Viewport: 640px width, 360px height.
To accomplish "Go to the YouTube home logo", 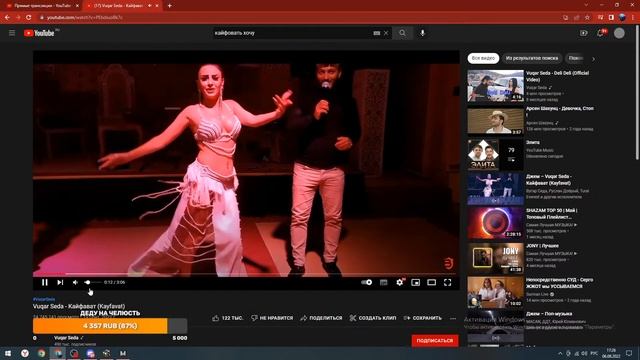I will [40, 33].
